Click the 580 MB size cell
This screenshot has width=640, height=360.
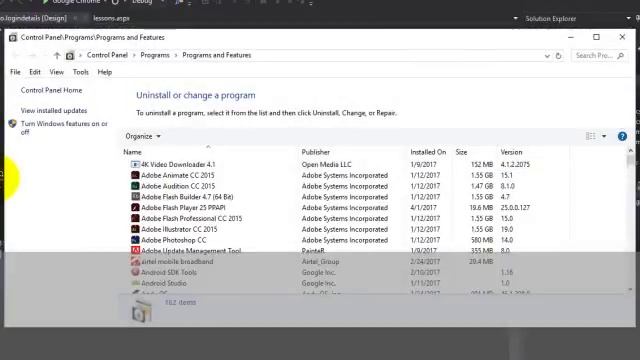pyautogui.click(x=482, y=240)
